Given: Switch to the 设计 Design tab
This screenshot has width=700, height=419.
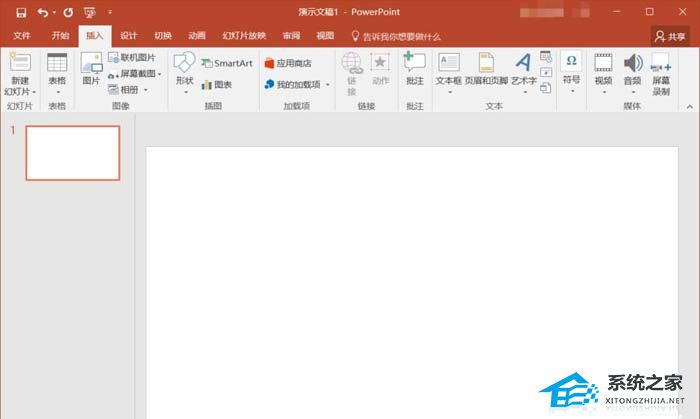Looking at the screenshot, I should [x=128, y=35].
